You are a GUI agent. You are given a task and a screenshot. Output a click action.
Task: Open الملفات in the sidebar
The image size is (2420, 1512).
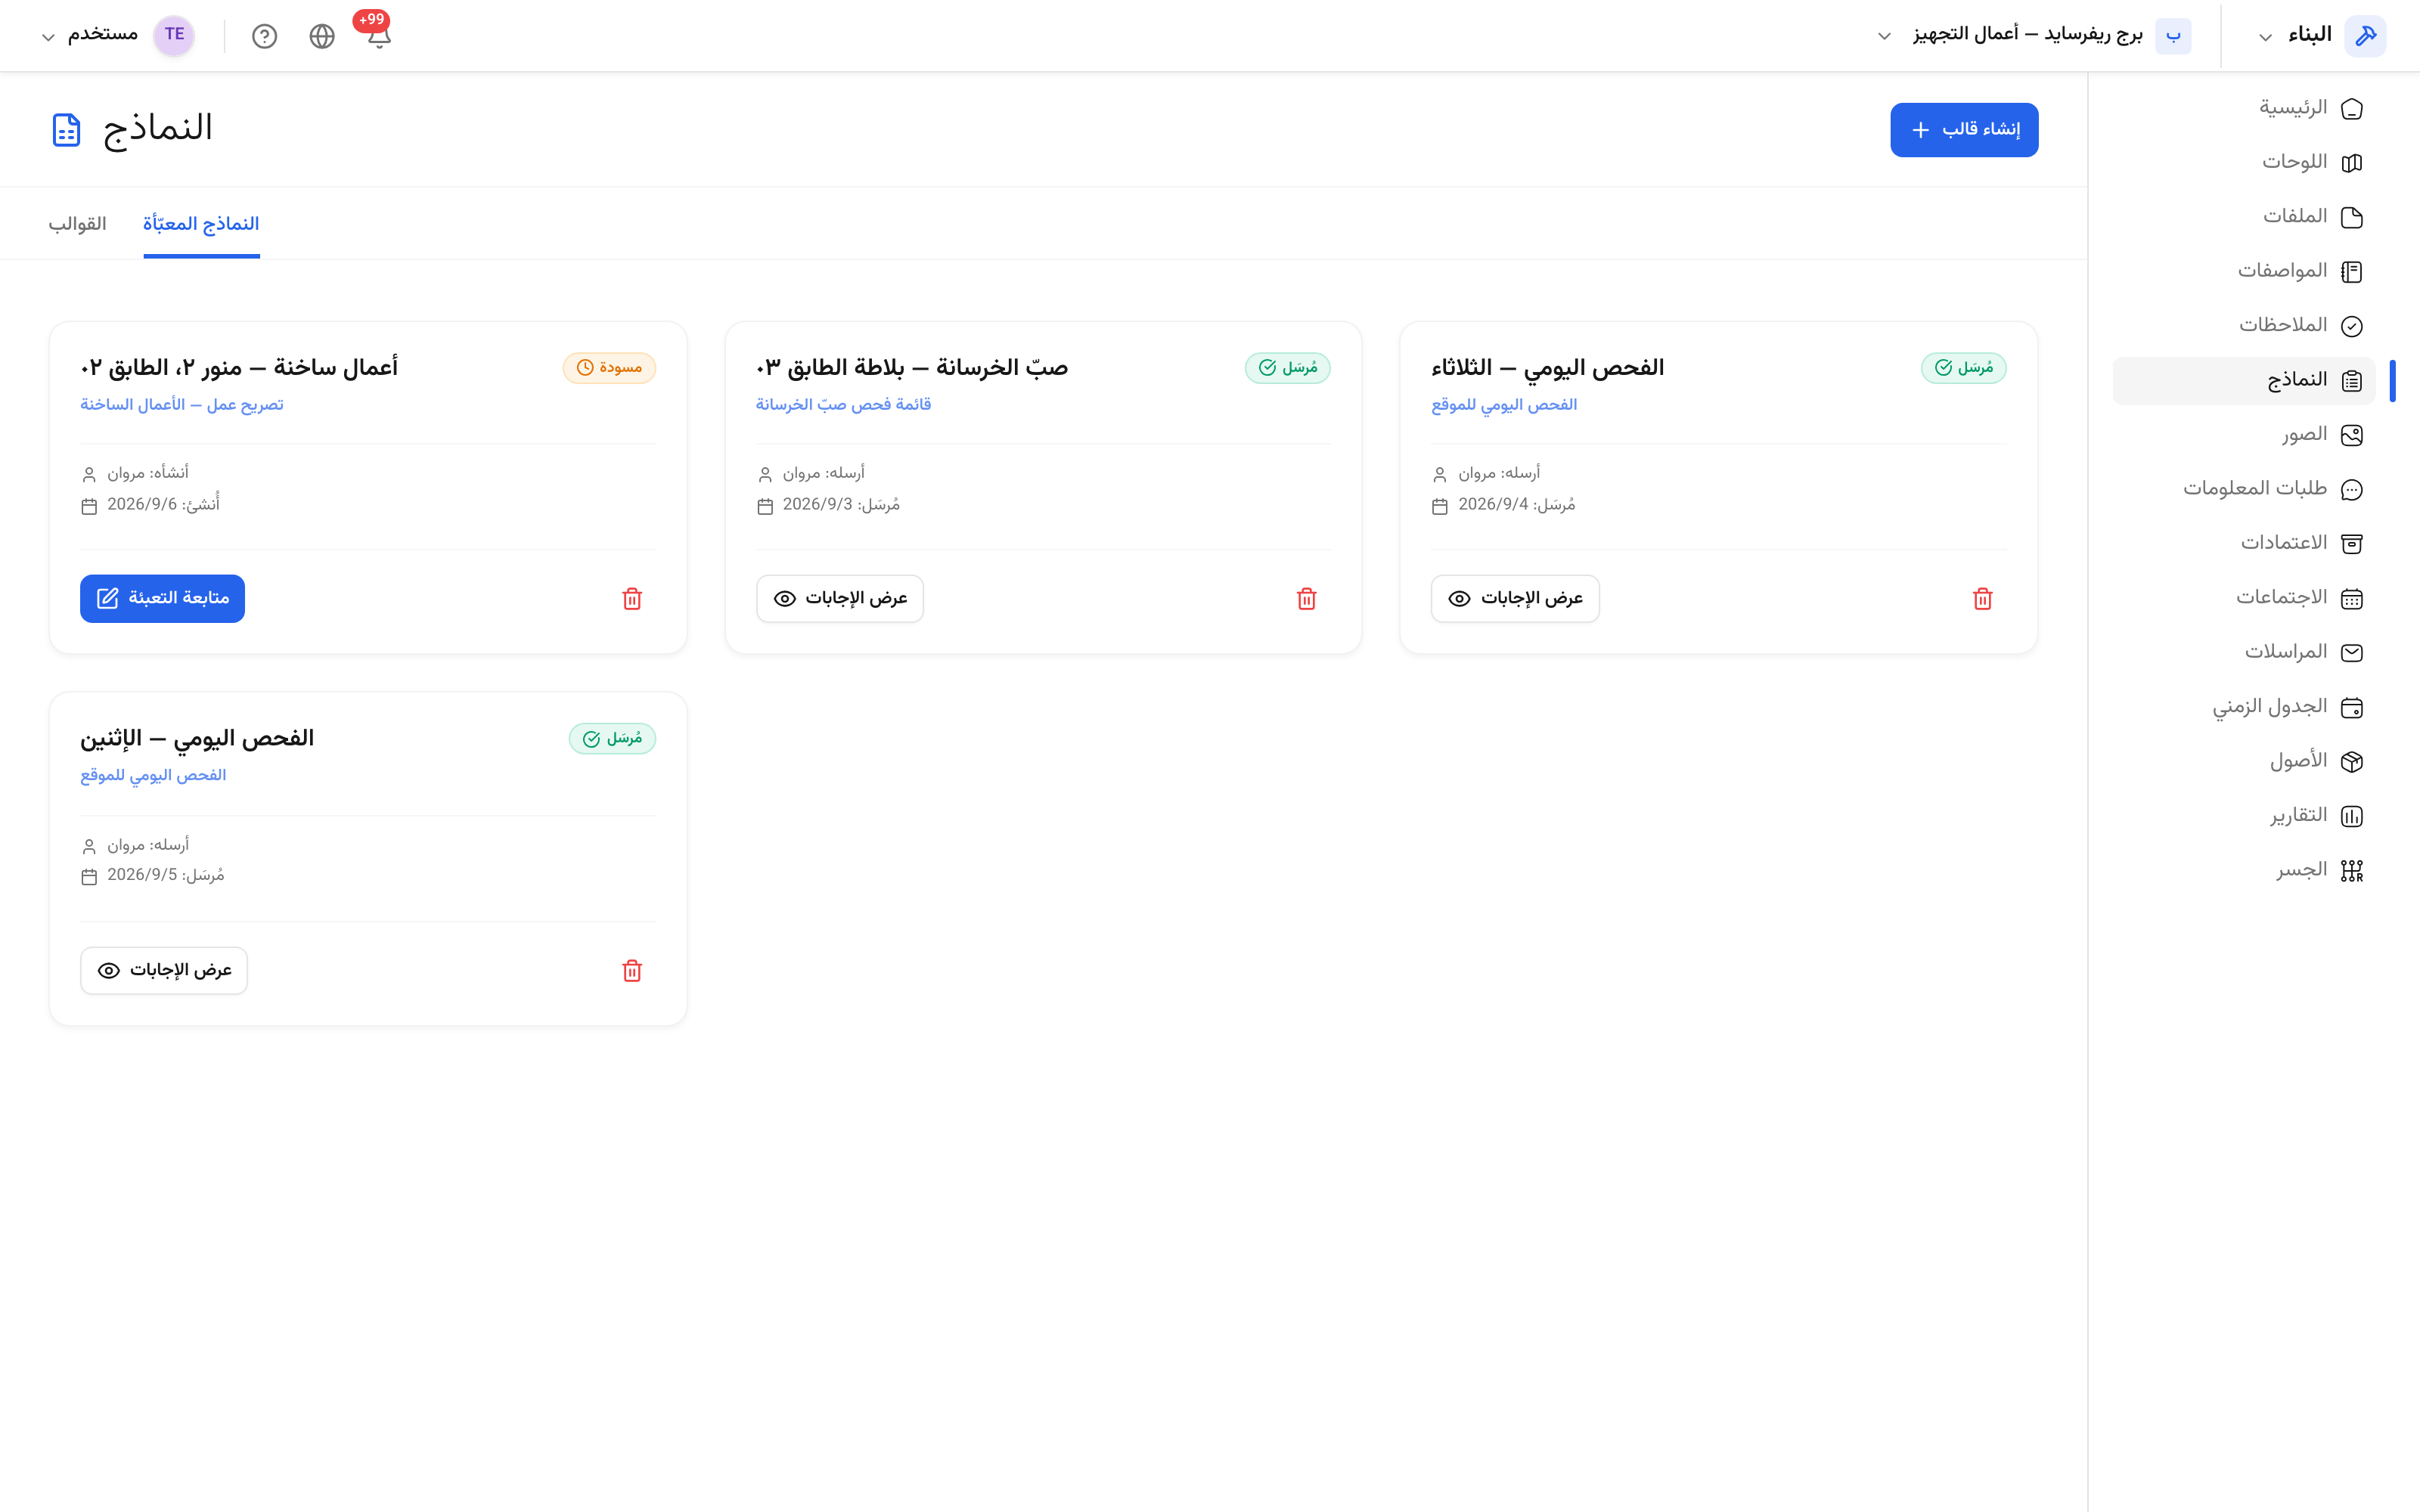2244,217
